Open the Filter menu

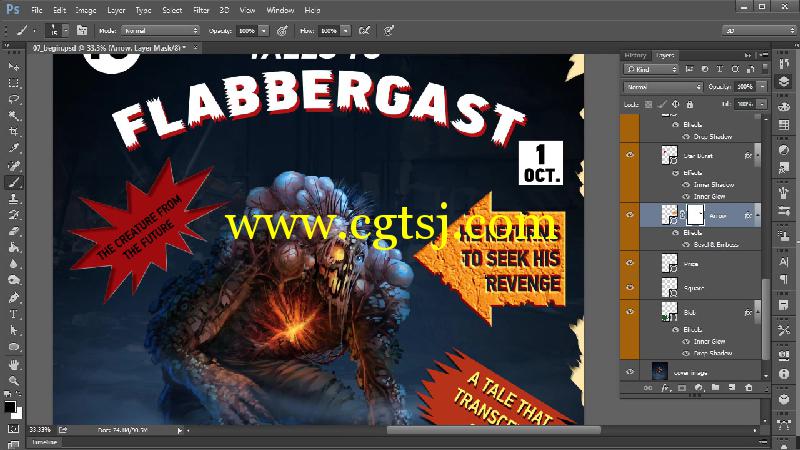click(x=201, y=10)
